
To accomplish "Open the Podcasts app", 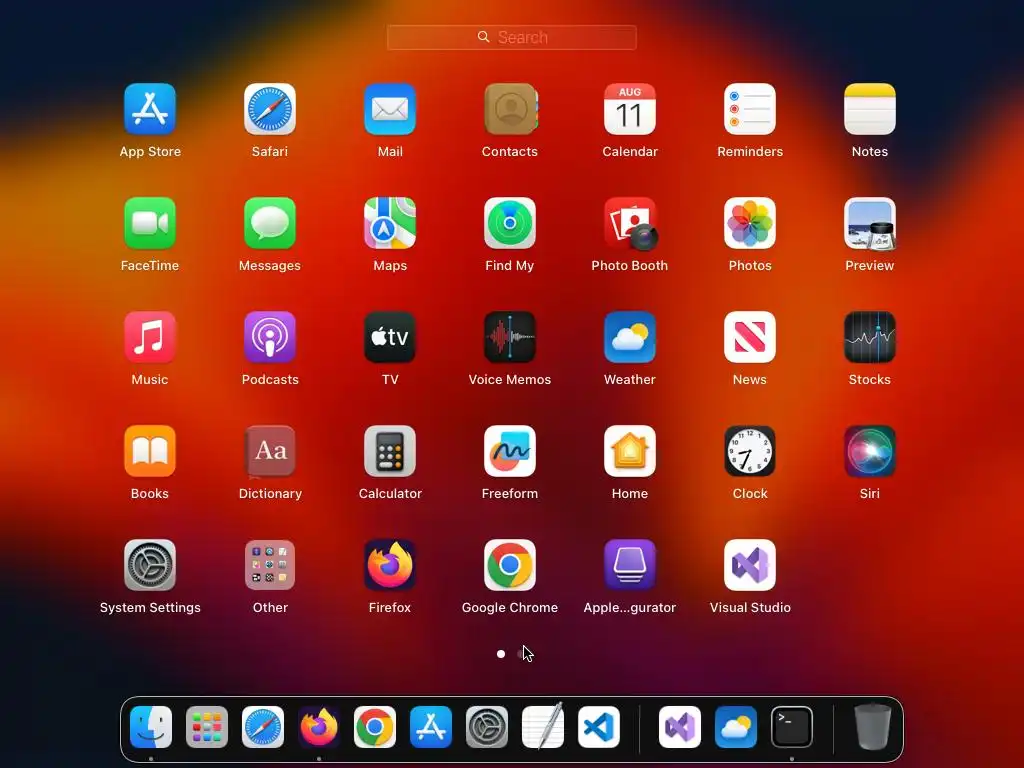I will coord(270,337).
